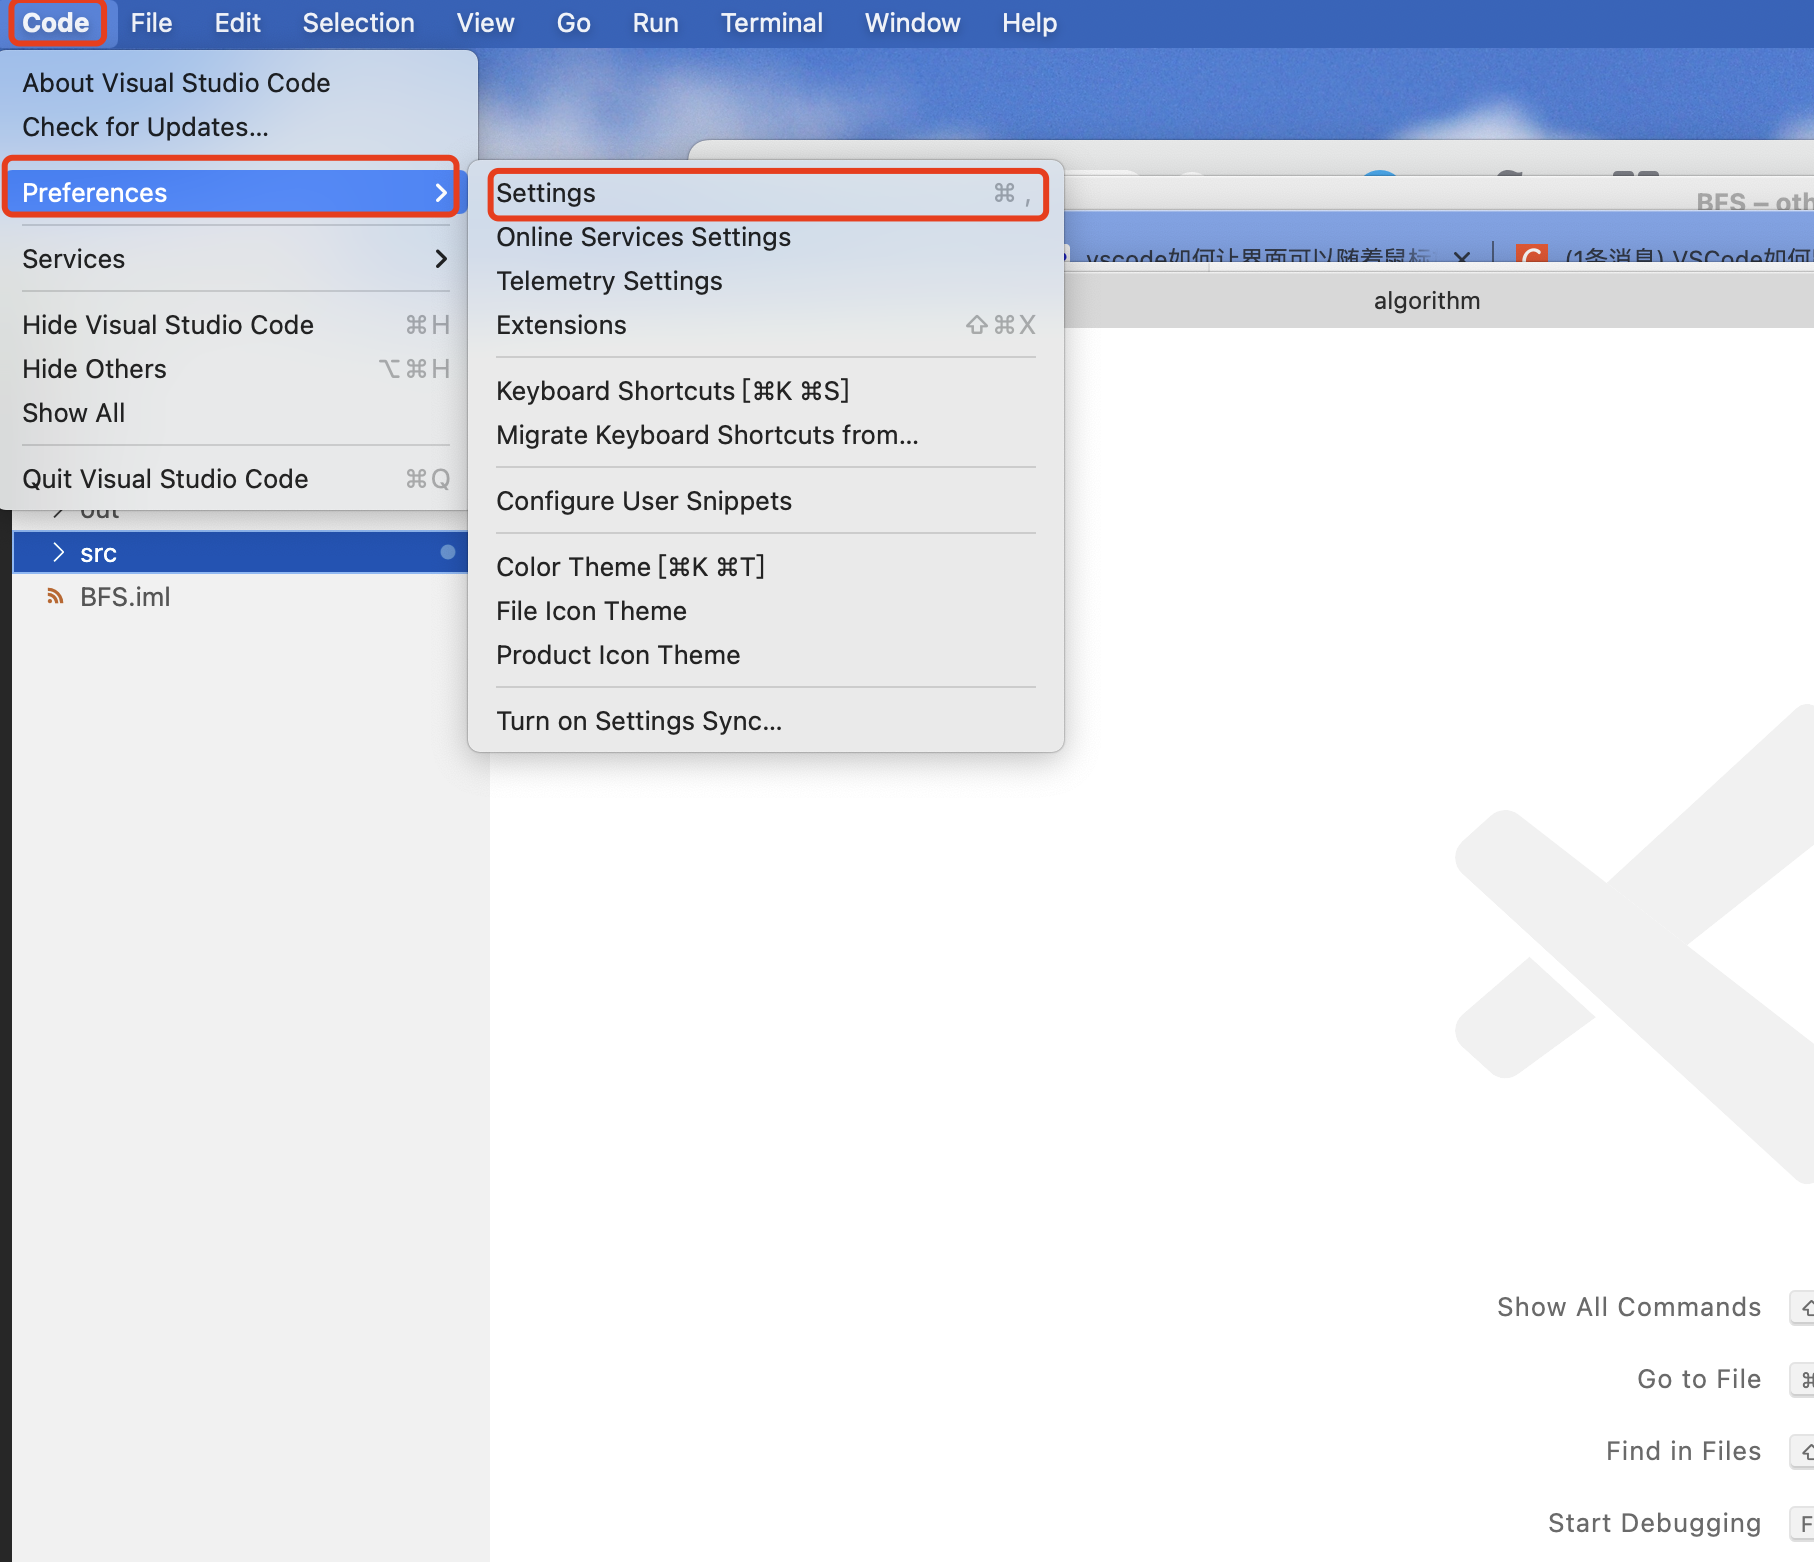Click the modified dot on src
Screen dimensions: 1814x1562
447,552
